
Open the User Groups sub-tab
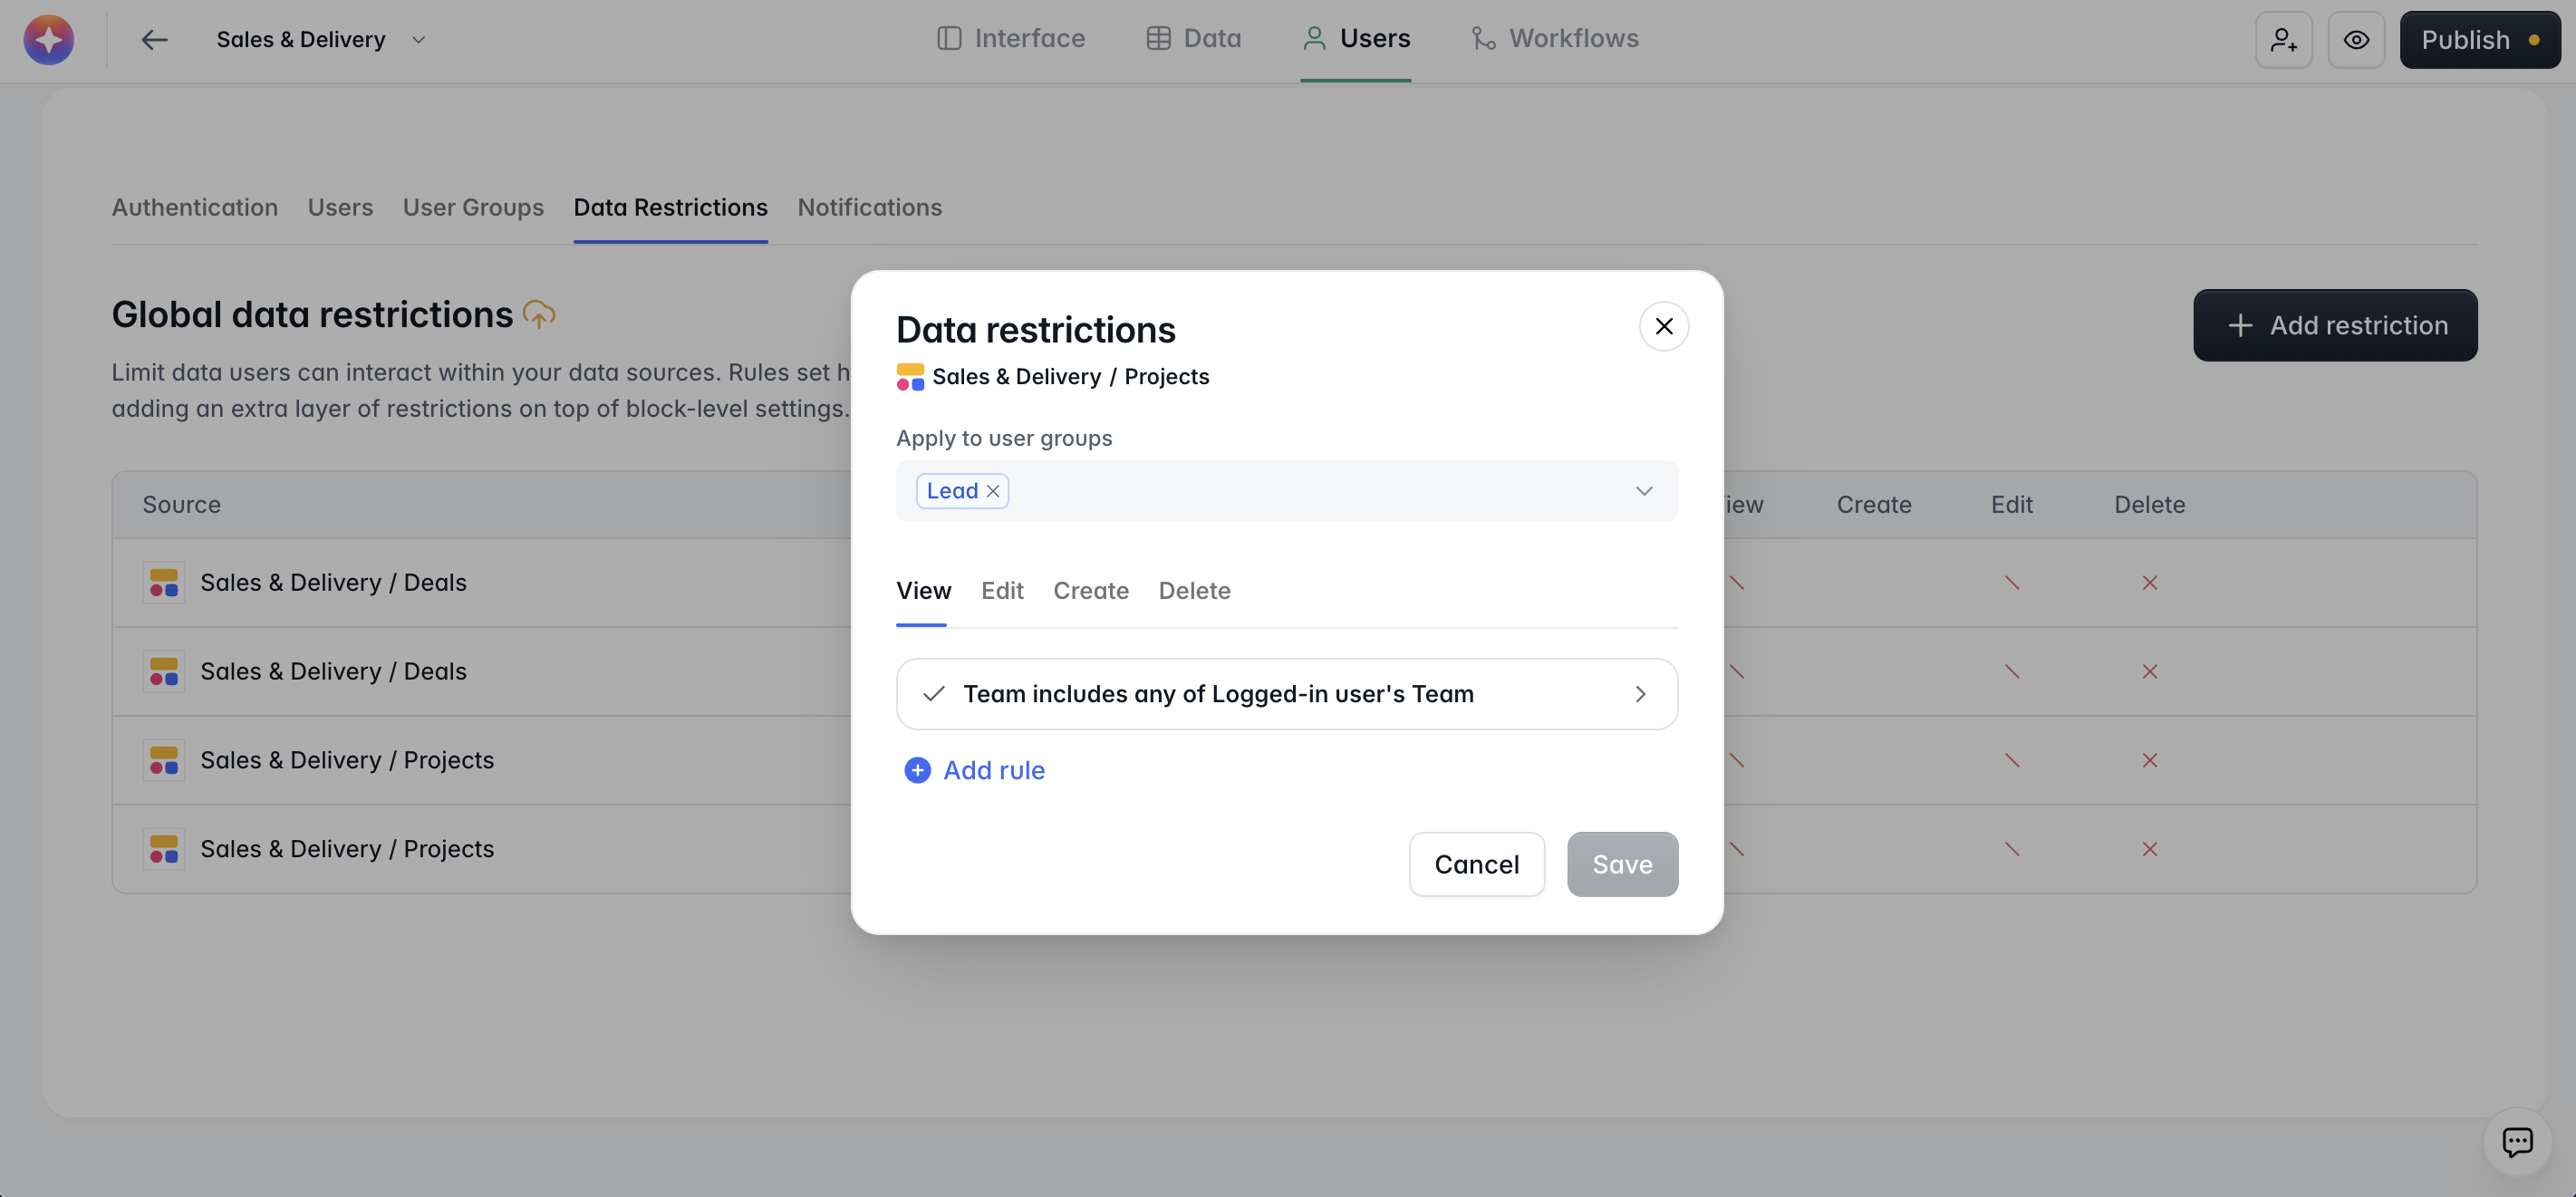(473, 207)
